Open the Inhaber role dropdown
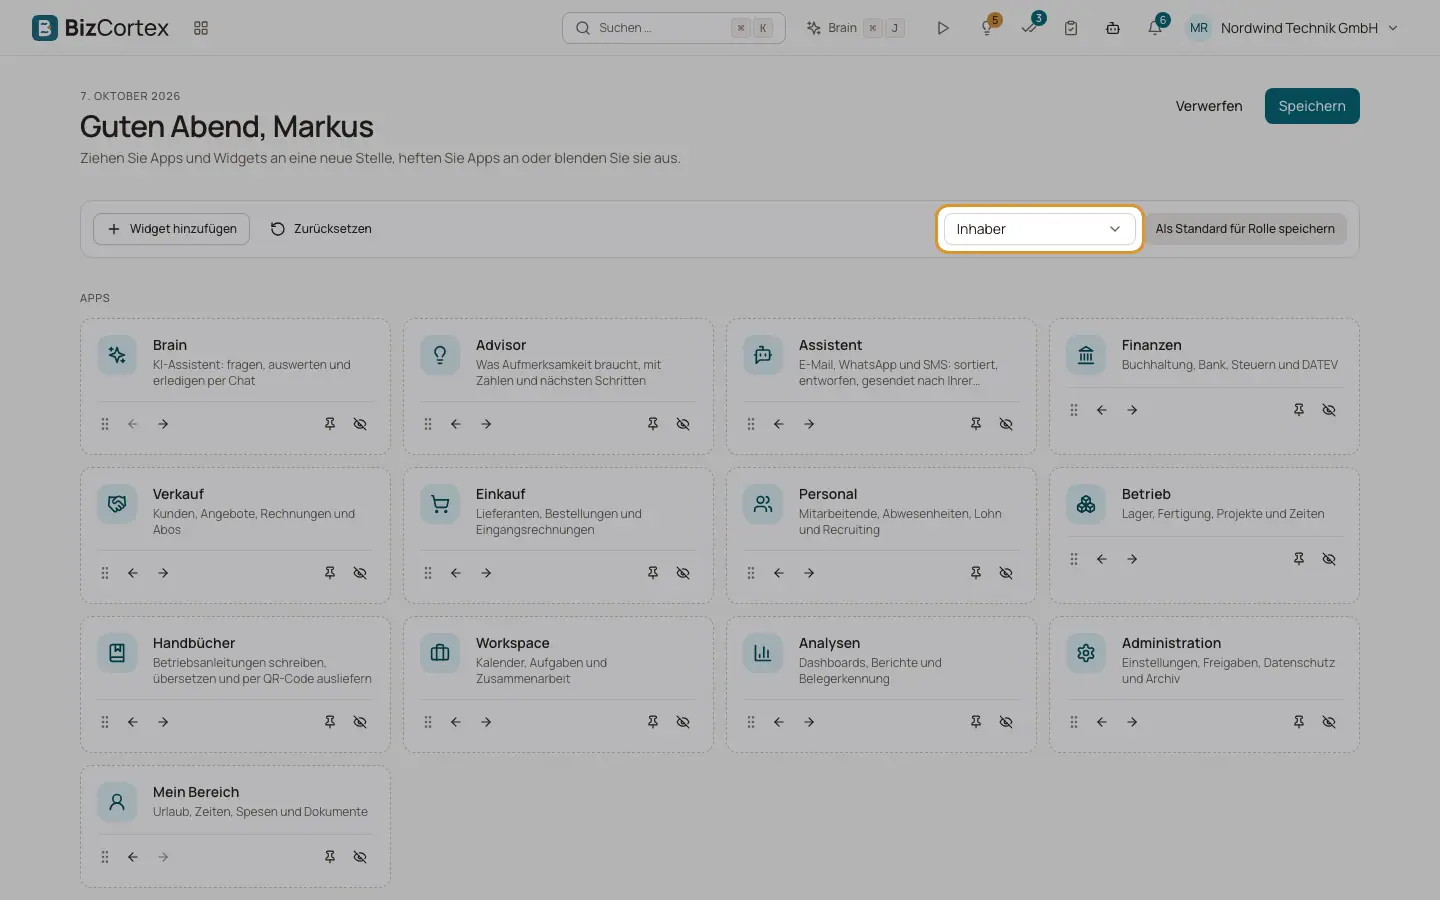This screenshot has width=1440, height=900. pos(1039,229)
